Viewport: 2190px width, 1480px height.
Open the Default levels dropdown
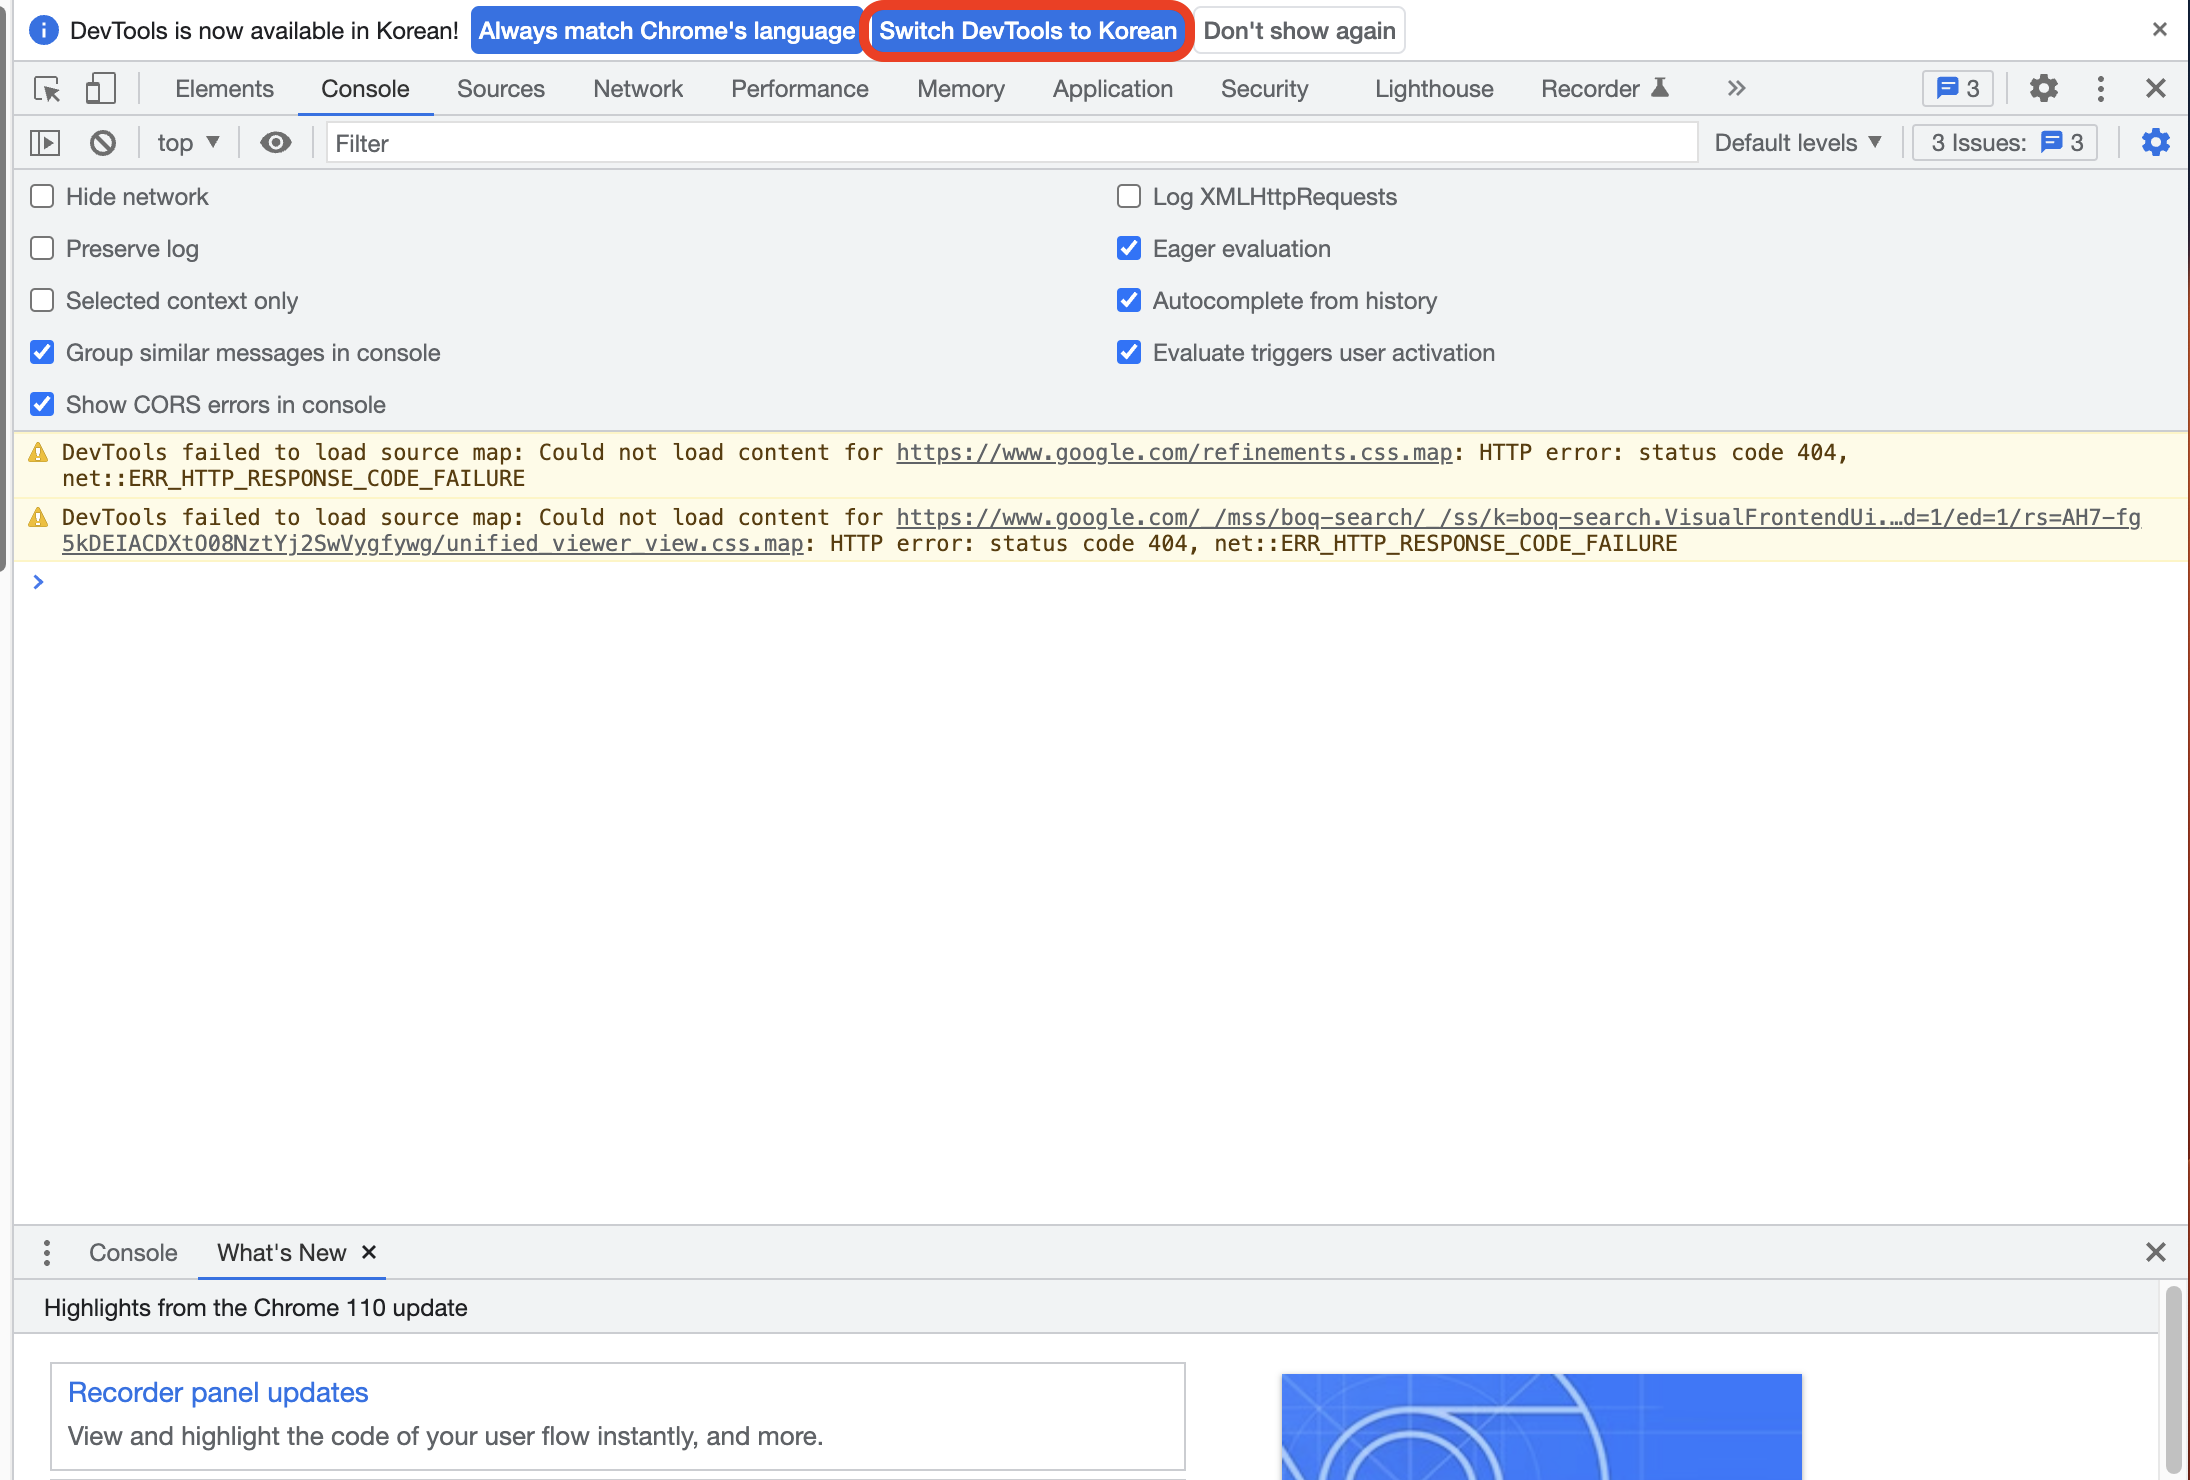[x=1798, y=143]
